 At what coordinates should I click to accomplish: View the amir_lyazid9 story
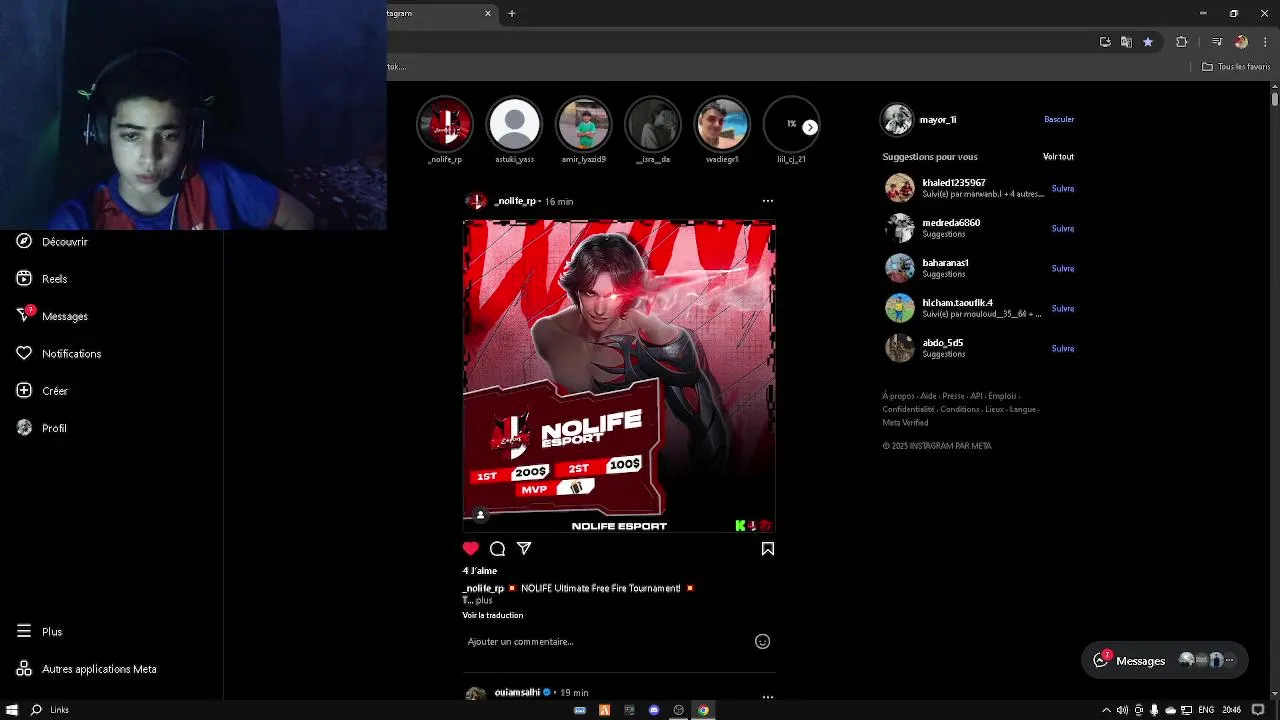click(x=583, y=125)
